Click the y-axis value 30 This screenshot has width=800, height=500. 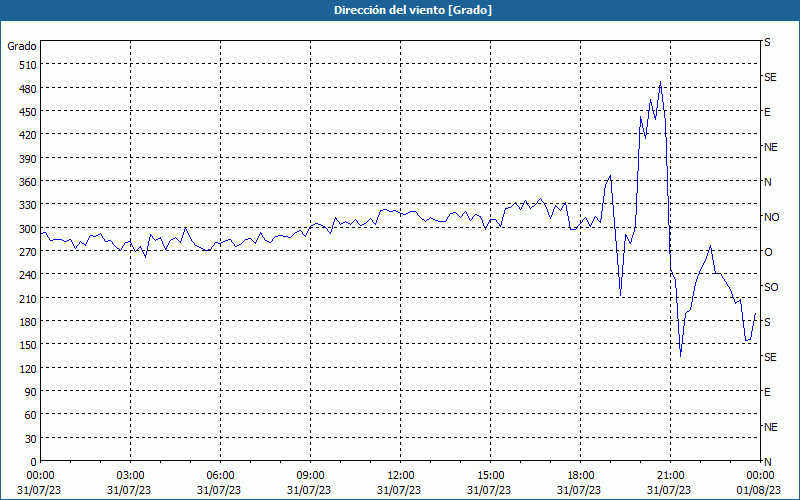click(31, 439)
